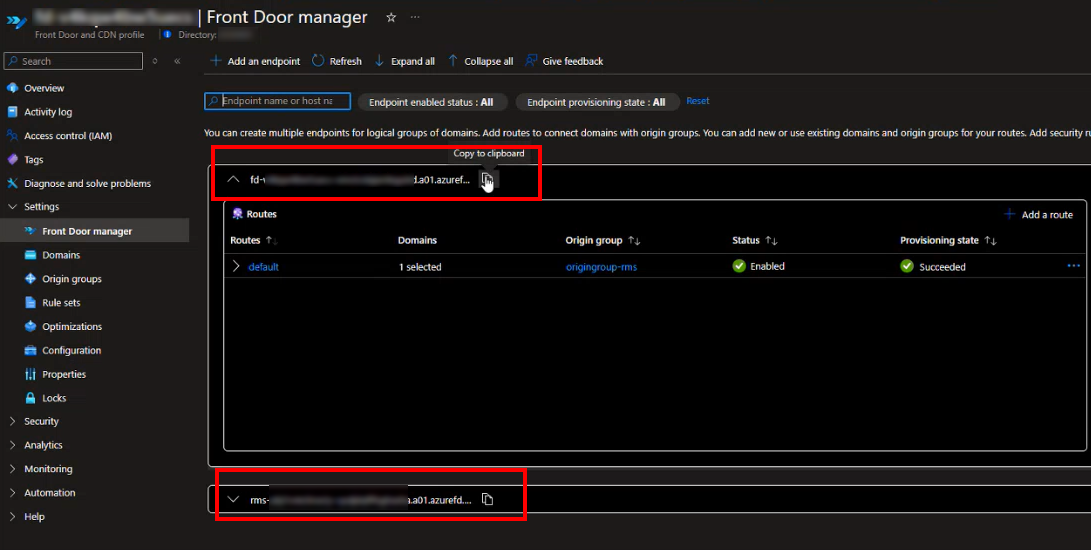Click the sidebar sort toggle icon
The width and height of the screenshot is (1091, 550).
click(x=154, y=61)
